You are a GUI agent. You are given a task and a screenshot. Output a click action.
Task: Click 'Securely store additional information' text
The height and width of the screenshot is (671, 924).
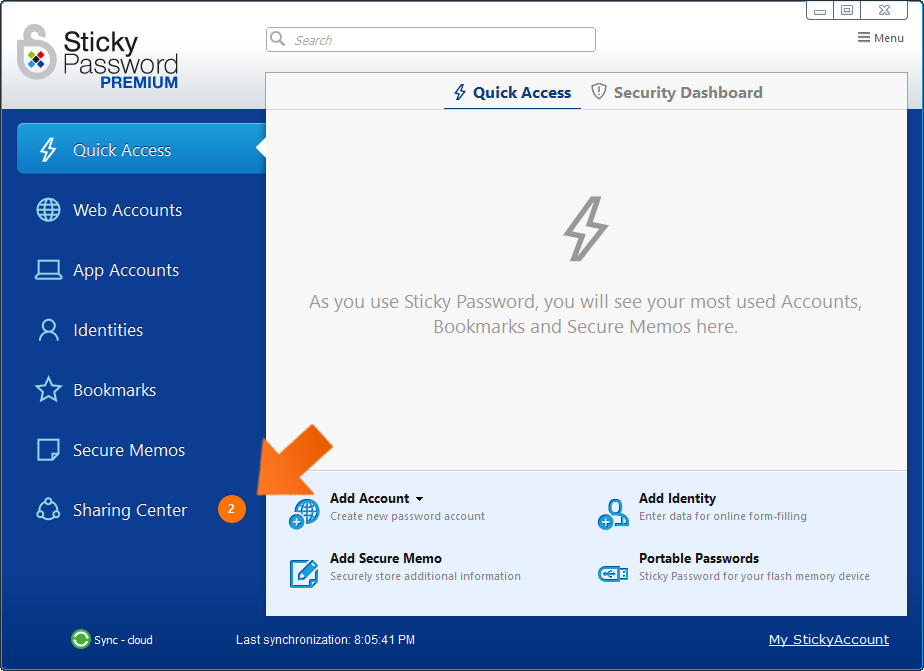425,576
